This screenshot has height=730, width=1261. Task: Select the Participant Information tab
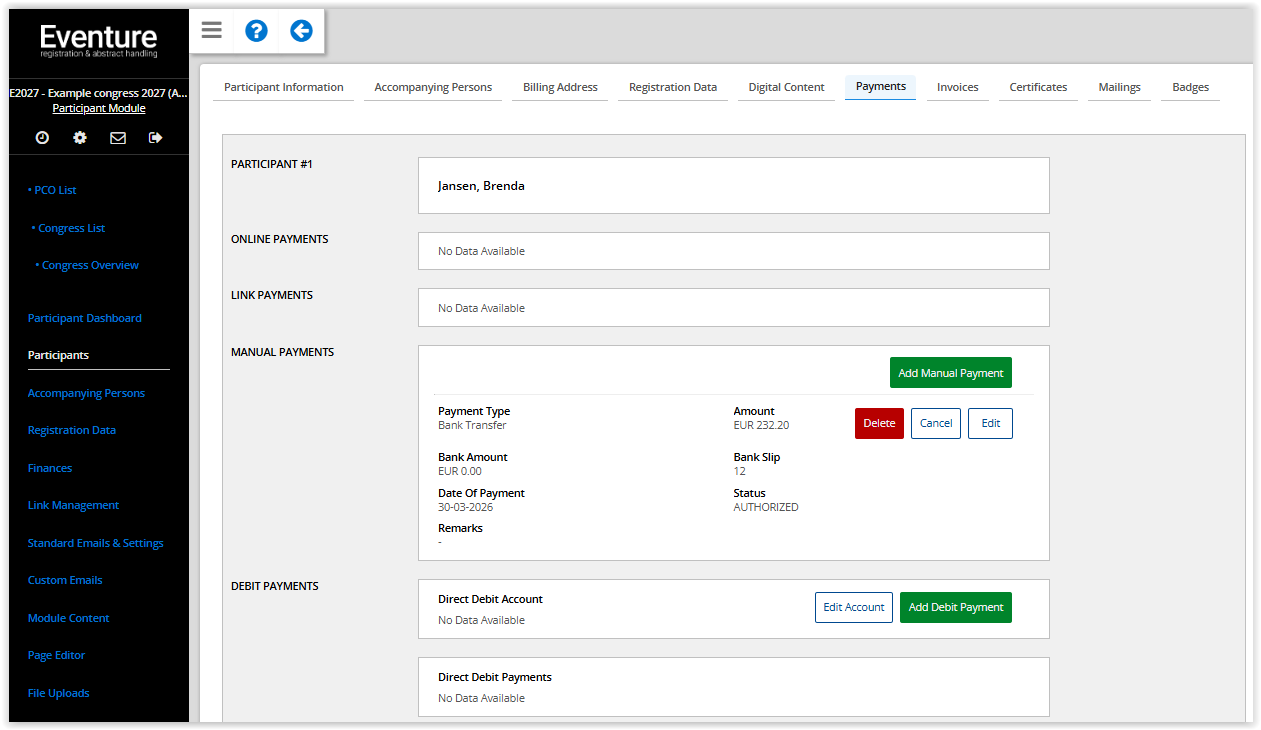(x=283, y=87)
